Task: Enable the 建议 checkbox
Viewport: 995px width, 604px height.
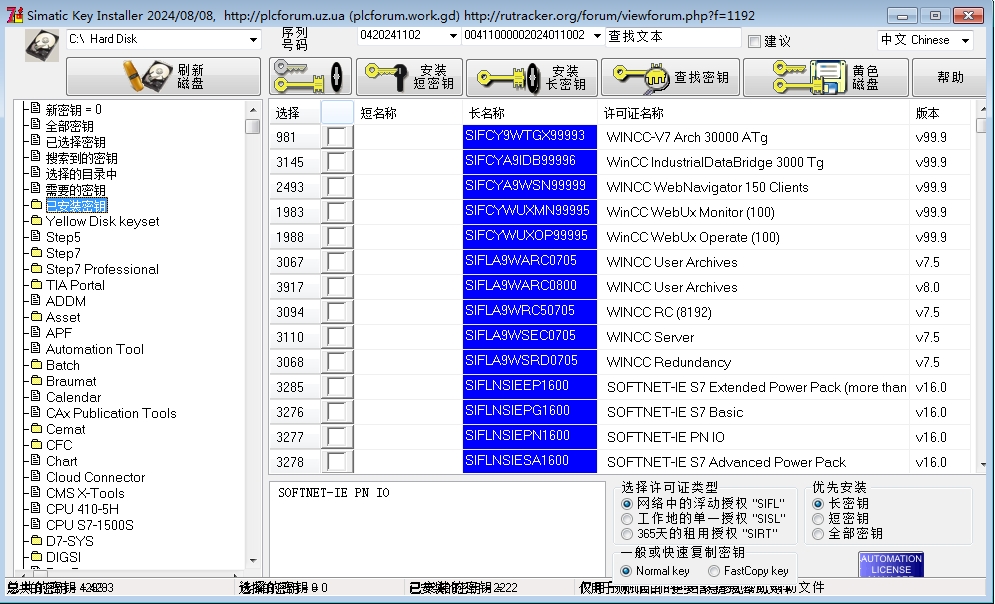Action: (755, 41)
